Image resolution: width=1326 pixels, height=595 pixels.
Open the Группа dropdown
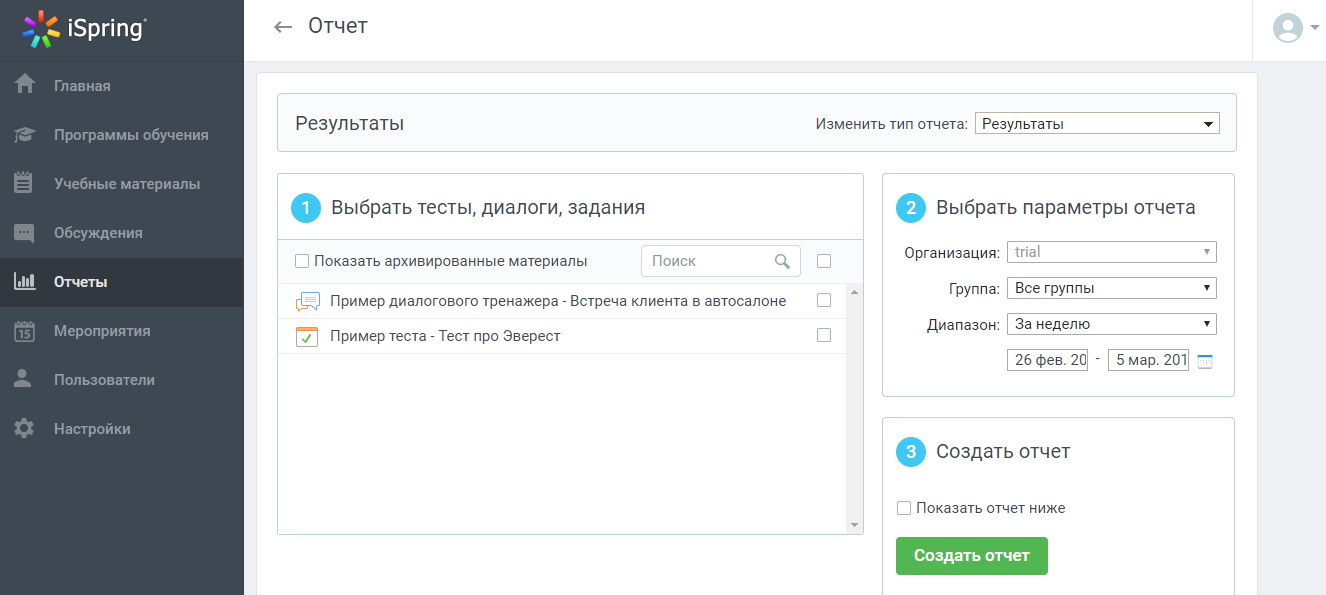point(1111,287)
